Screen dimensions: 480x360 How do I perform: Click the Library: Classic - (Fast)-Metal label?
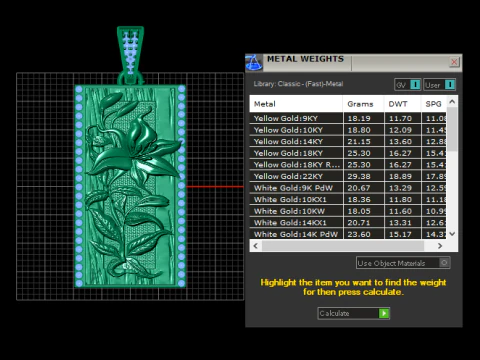coord(298,84)
